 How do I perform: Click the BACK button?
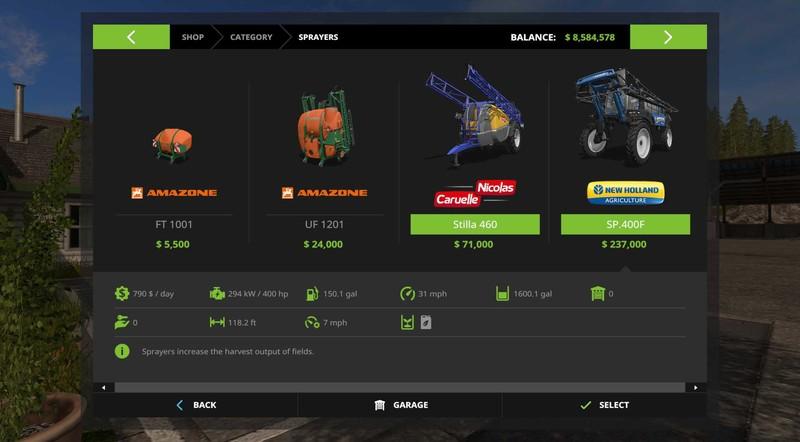pyautogui.click(x=196, y=405)
